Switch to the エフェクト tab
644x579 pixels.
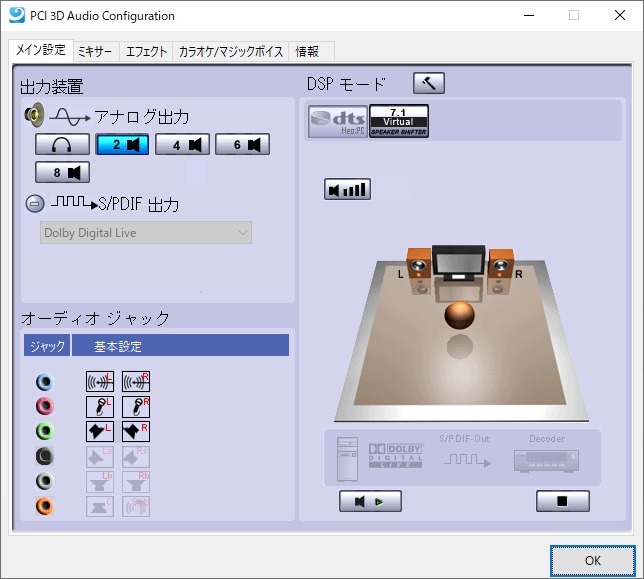146,51
